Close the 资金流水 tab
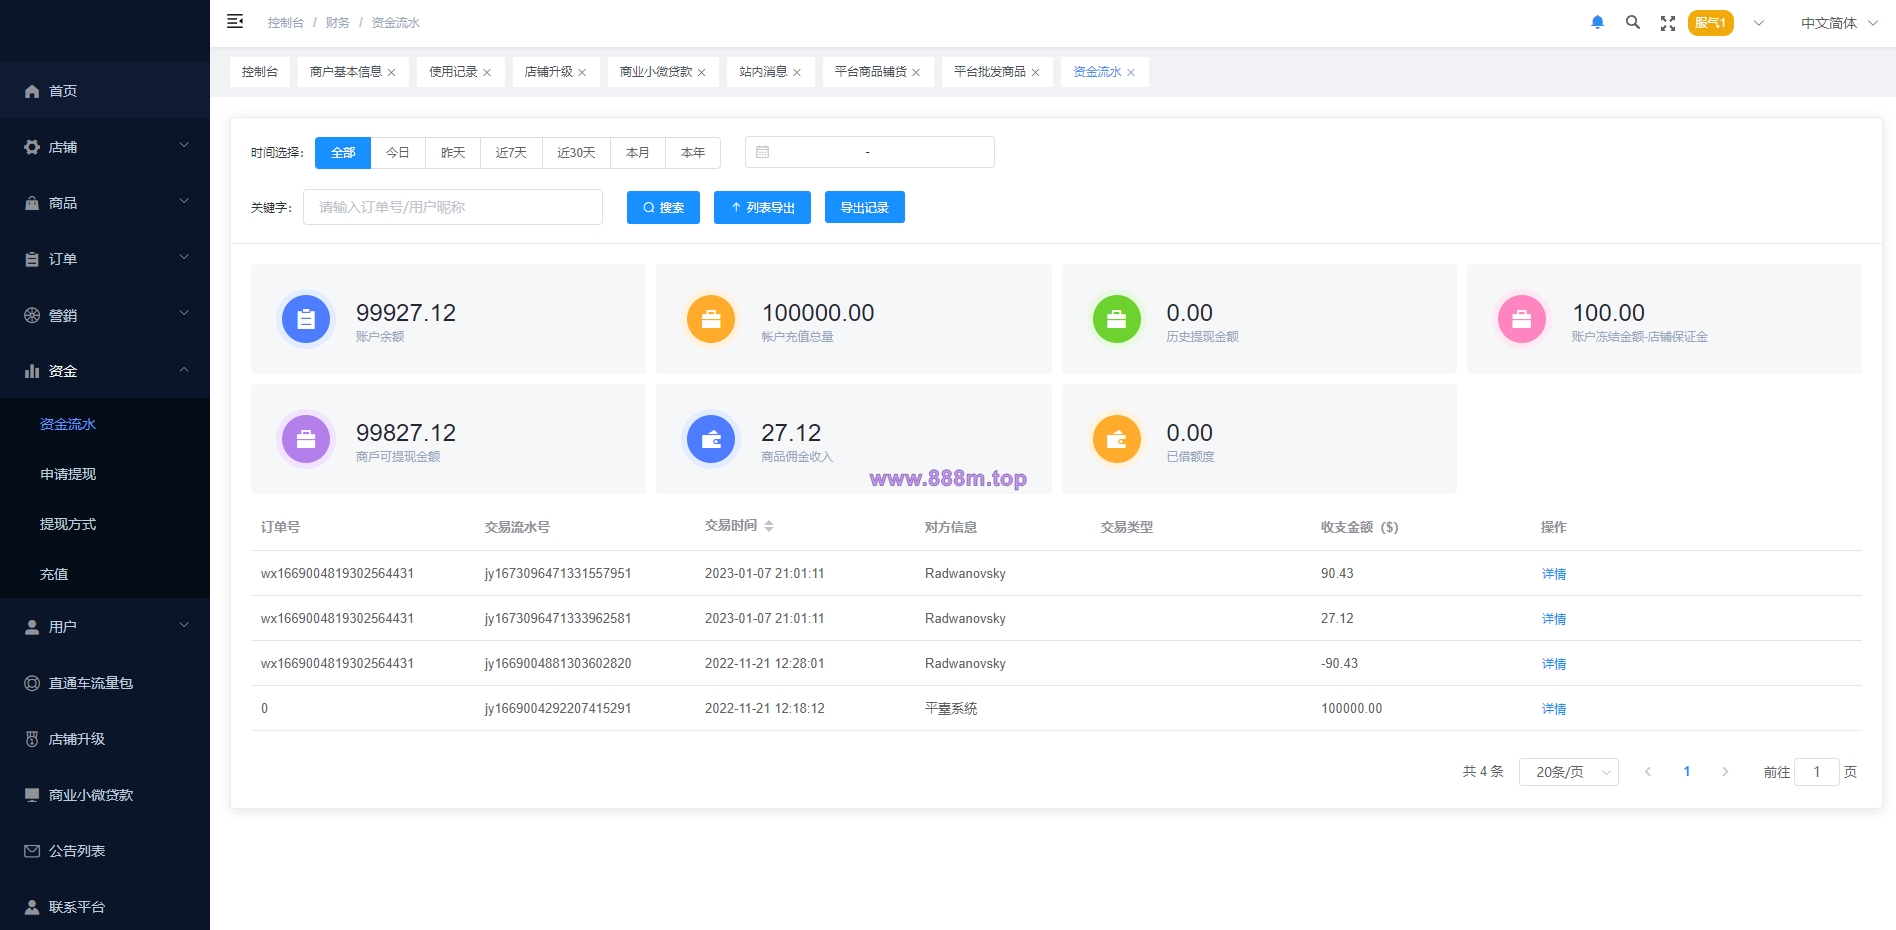This screenshot has height=930, width=1896. pyautogui.click(x=1131, y=73)
